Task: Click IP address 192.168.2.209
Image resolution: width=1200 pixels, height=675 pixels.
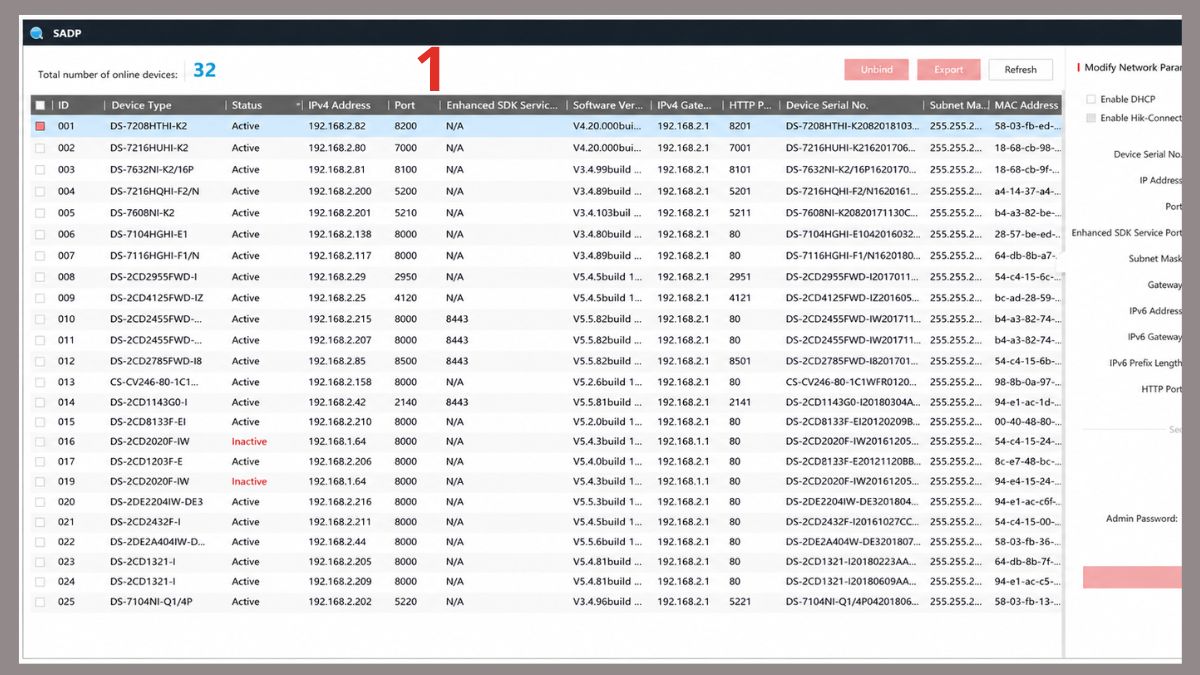Action: point(340,582)
